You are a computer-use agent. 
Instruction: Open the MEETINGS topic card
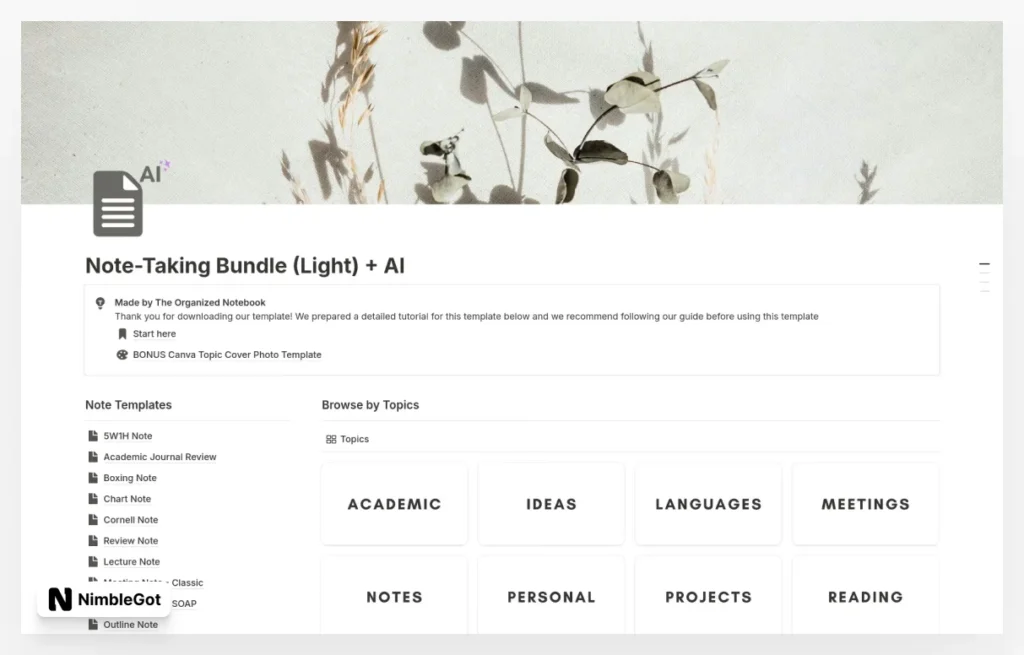tap(865, 504)
